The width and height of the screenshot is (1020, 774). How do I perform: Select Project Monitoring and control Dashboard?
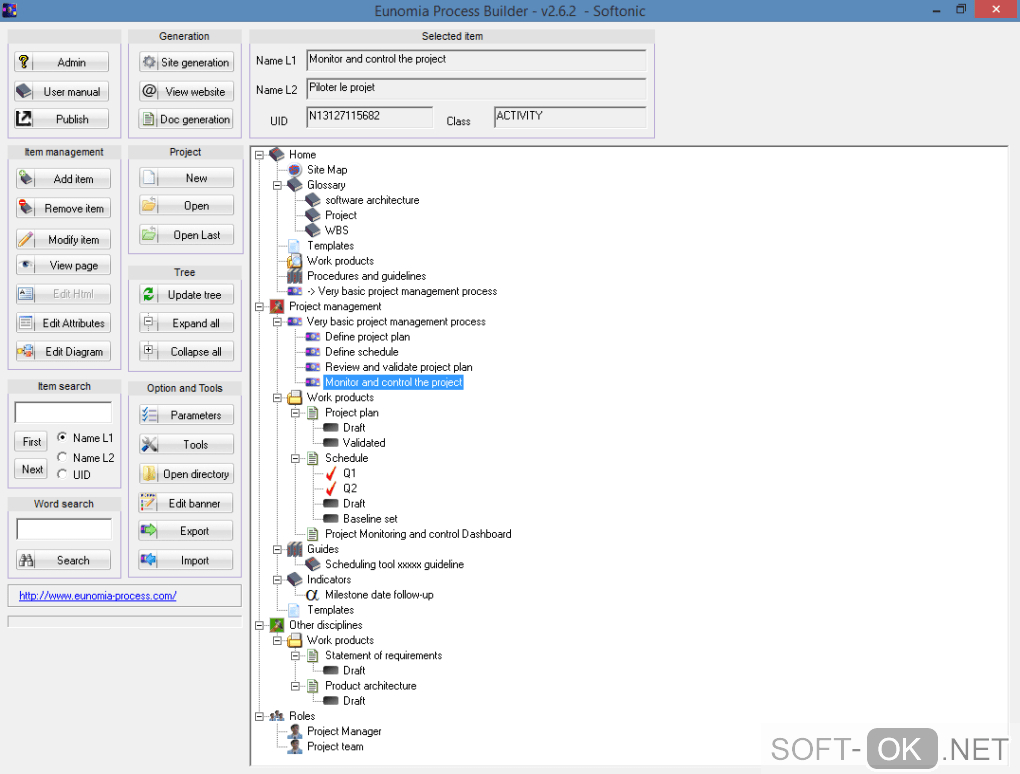tap(418, 534)
